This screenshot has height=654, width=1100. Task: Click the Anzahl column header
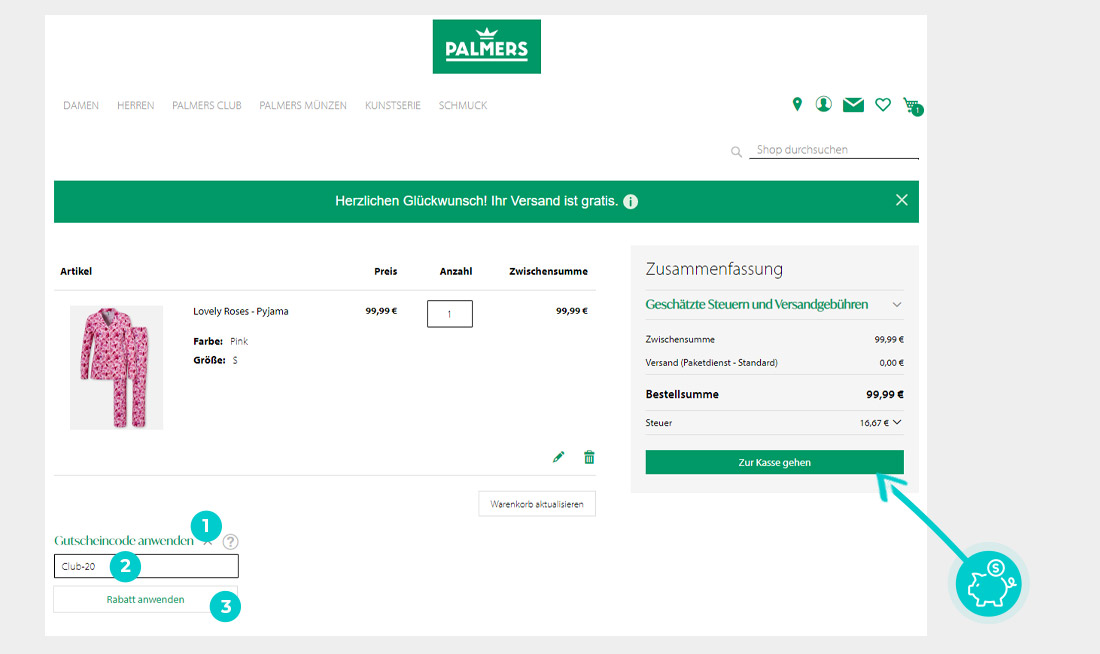pyautogui.click(x=456, y=272)
